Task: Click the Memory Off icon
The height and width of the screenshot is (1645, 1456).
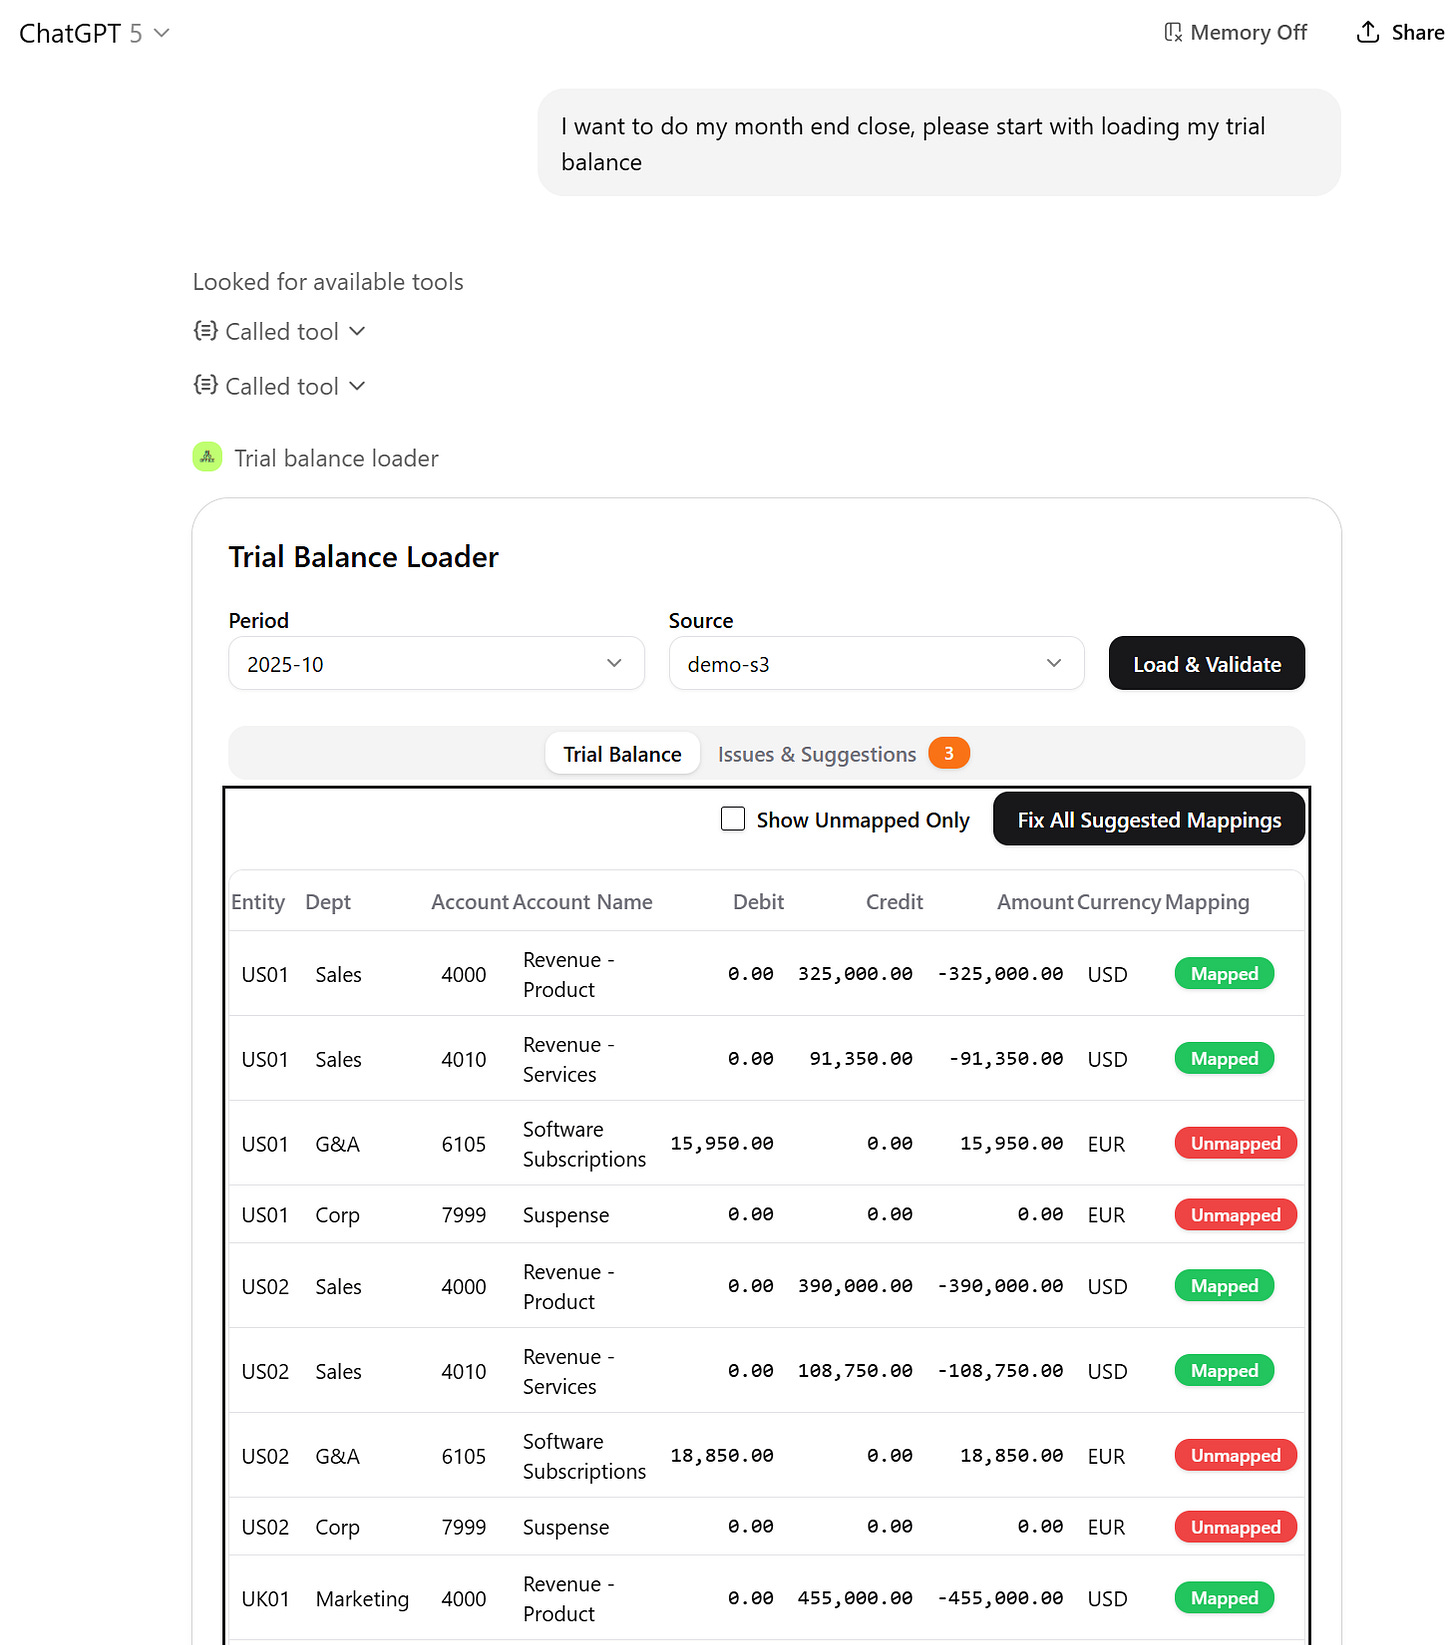Action: tap(1173, 33)
